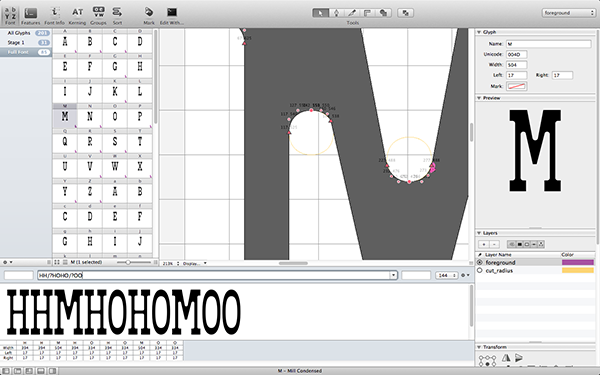Select the All Glyphs set
600x375 pixels.
(x=26, y=33)
